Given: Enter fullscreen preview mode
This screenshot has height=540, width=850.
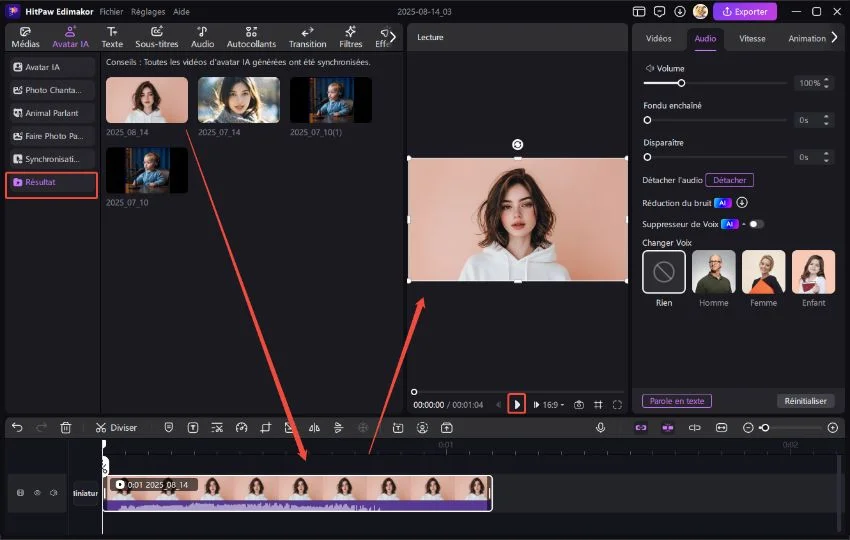Looking at the screenshot, I should (617, 404).
